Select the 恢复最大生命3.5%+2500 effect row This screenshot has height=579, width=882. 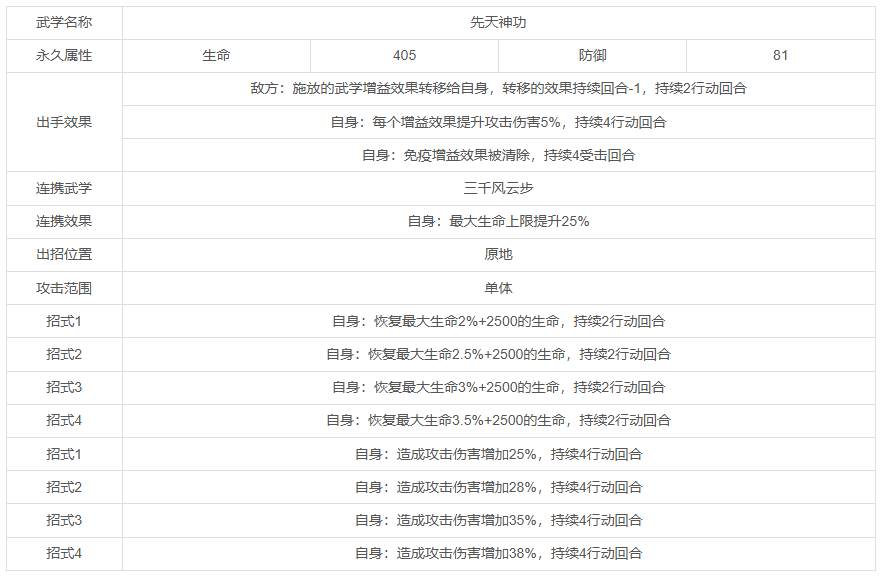pyautogui.click(x=498, y=420)
